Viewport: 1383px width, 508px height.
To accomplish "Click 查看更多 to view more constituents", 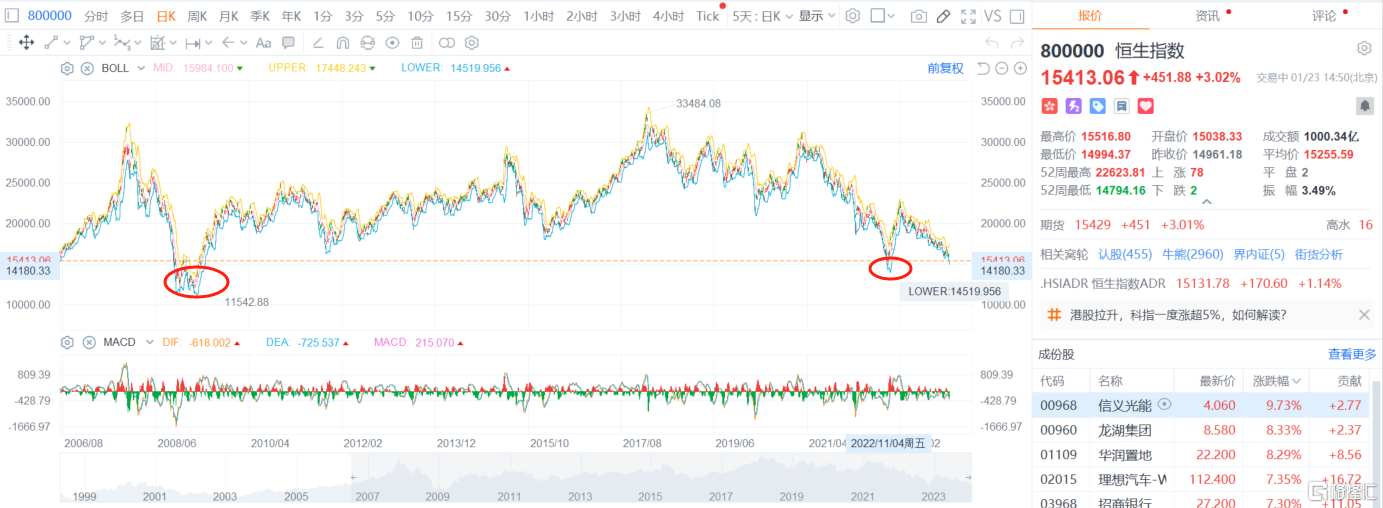I will point(1351,354).
